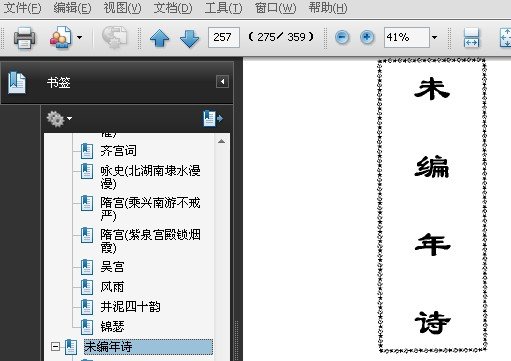The image size is (511, 361).
Task: Click the new bookmark icon
Action: click(213, 118)
